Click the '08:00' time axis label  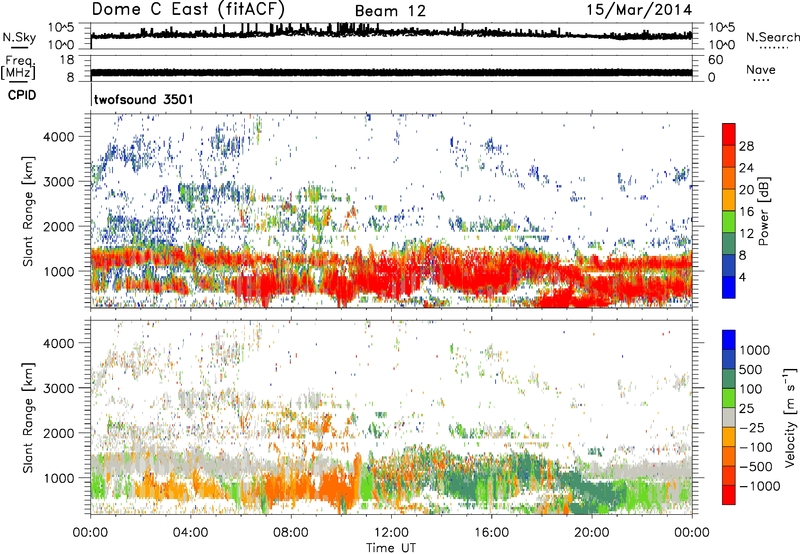[x=291, y=533]
